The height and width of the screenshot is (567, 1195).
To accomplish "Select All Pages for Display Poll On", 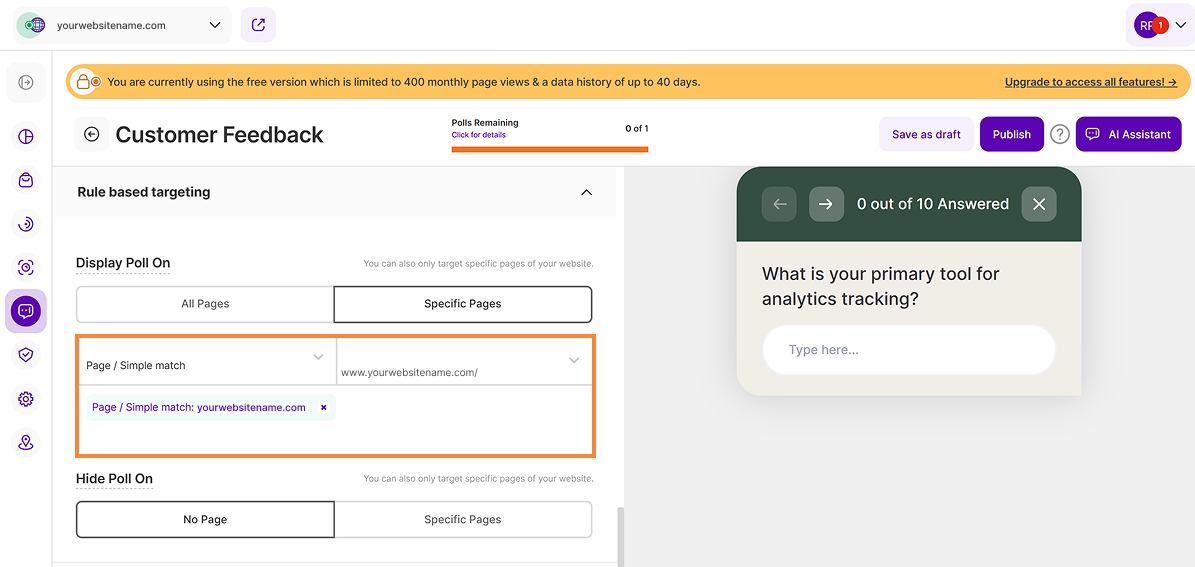I will tap(205, 303).
